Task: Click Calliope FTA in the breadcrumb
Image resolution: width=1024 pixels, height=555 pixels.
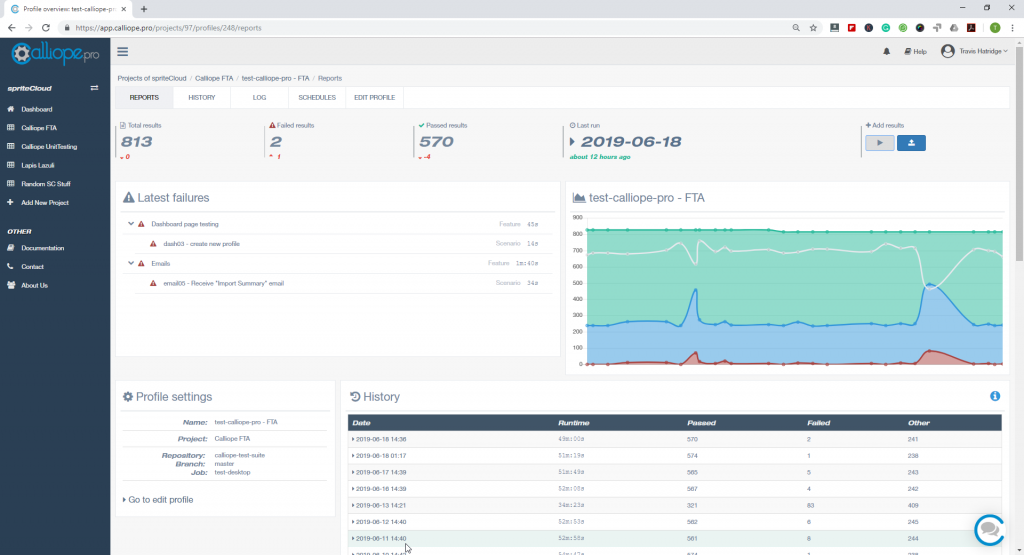Action: pos(214,77)
